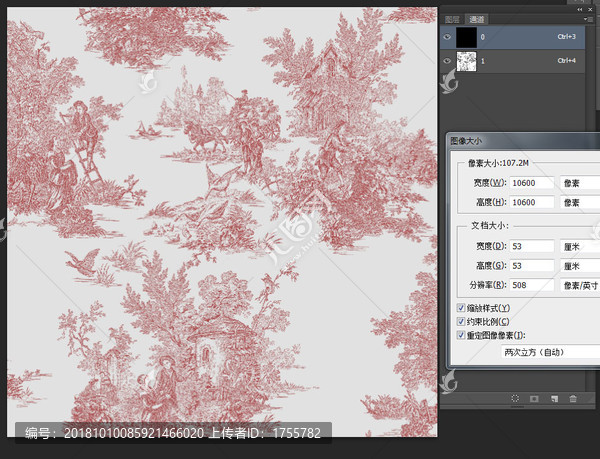Open document height unit dropdown 厘米
Image resolution: width=600 pixels, height=459 pixels.
[580, 266]
